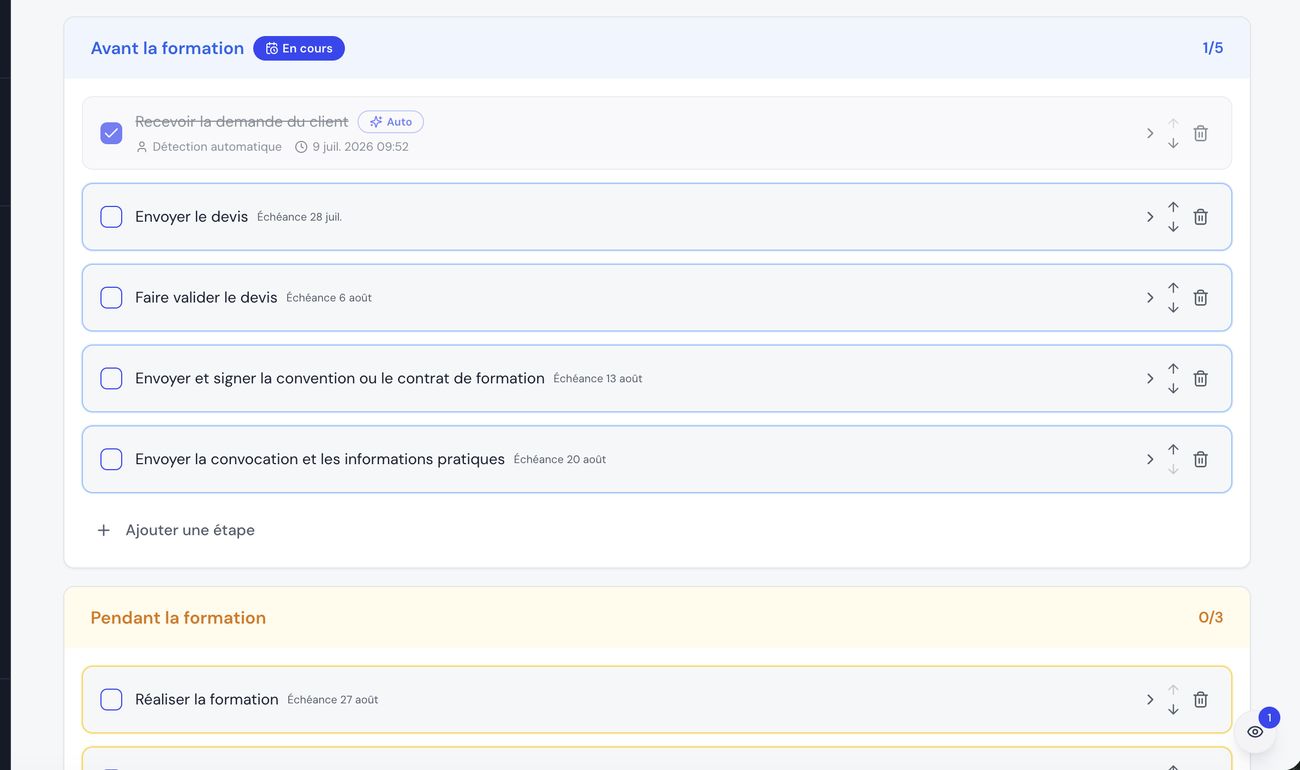The height and width of the screenshot is (770, 1300).
Task: Move the convention ou contrat step down
Action: click(x=1173, y=389)
